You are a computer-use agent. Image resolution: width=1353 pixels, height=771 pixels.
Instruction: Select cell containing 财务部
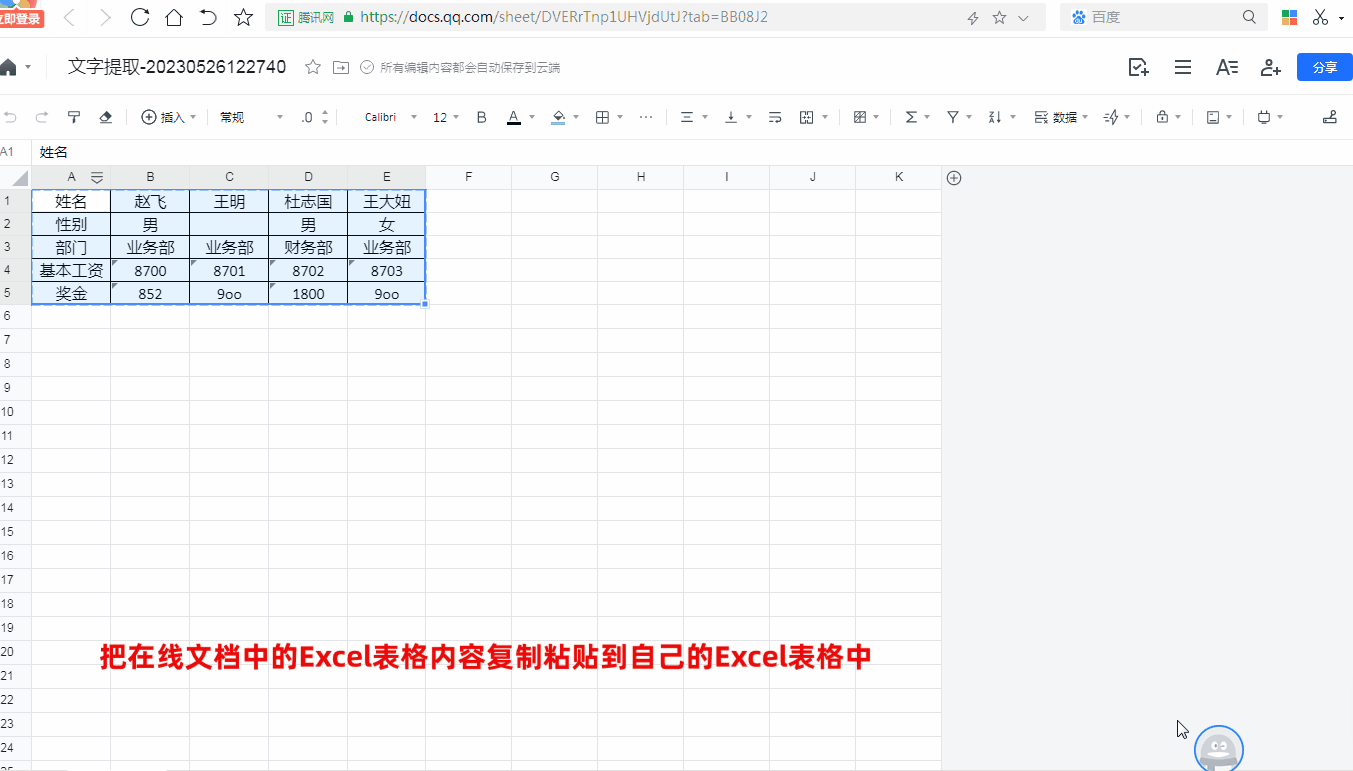[308, 248]
